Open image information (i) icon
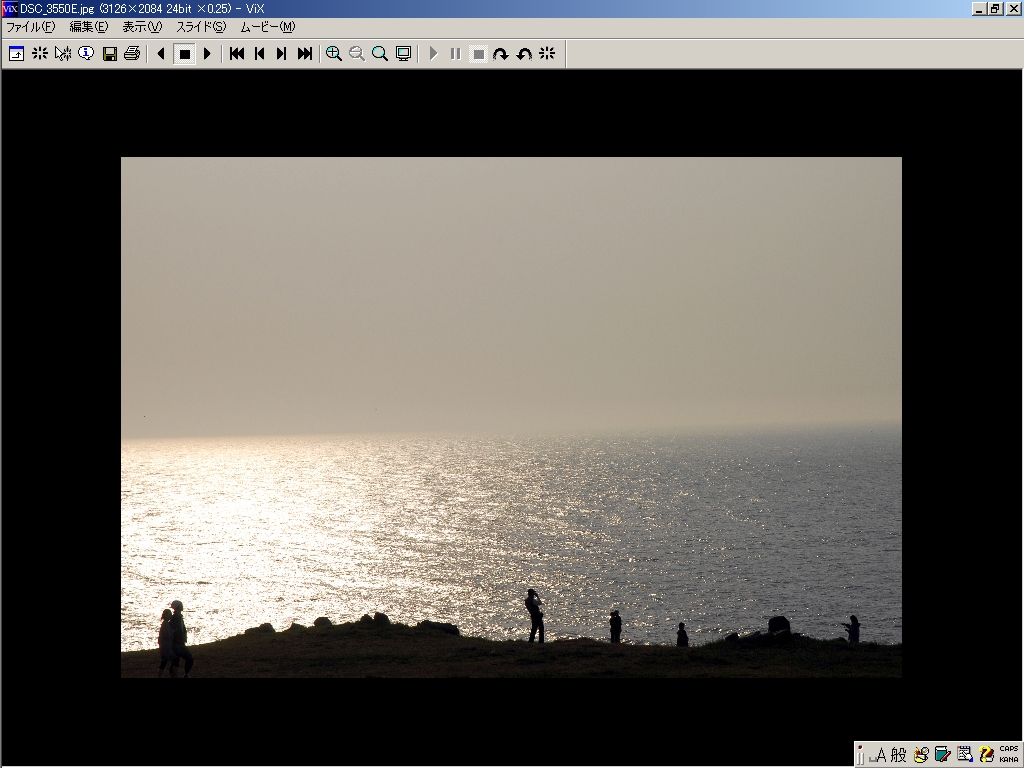The width and height of the screenshot is (1024, 768). [86, 54]
